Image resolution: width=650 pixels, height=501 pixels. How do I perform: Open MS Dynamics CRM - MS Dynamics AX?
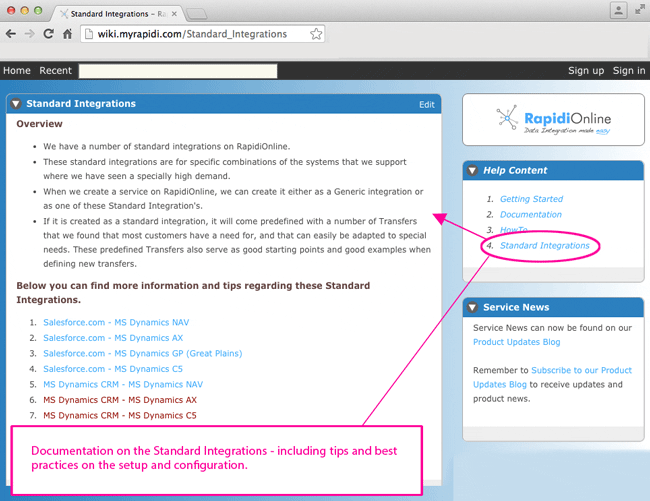coord(120,400)
